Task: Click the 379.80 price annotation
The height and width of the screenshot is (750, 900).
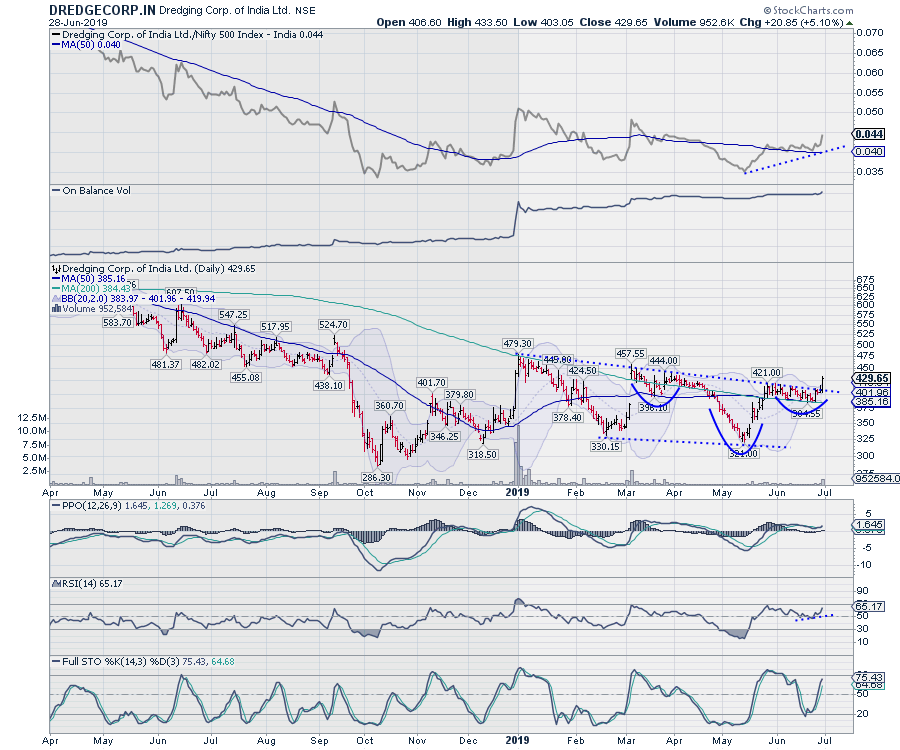Action: click(x=459, y=394)
